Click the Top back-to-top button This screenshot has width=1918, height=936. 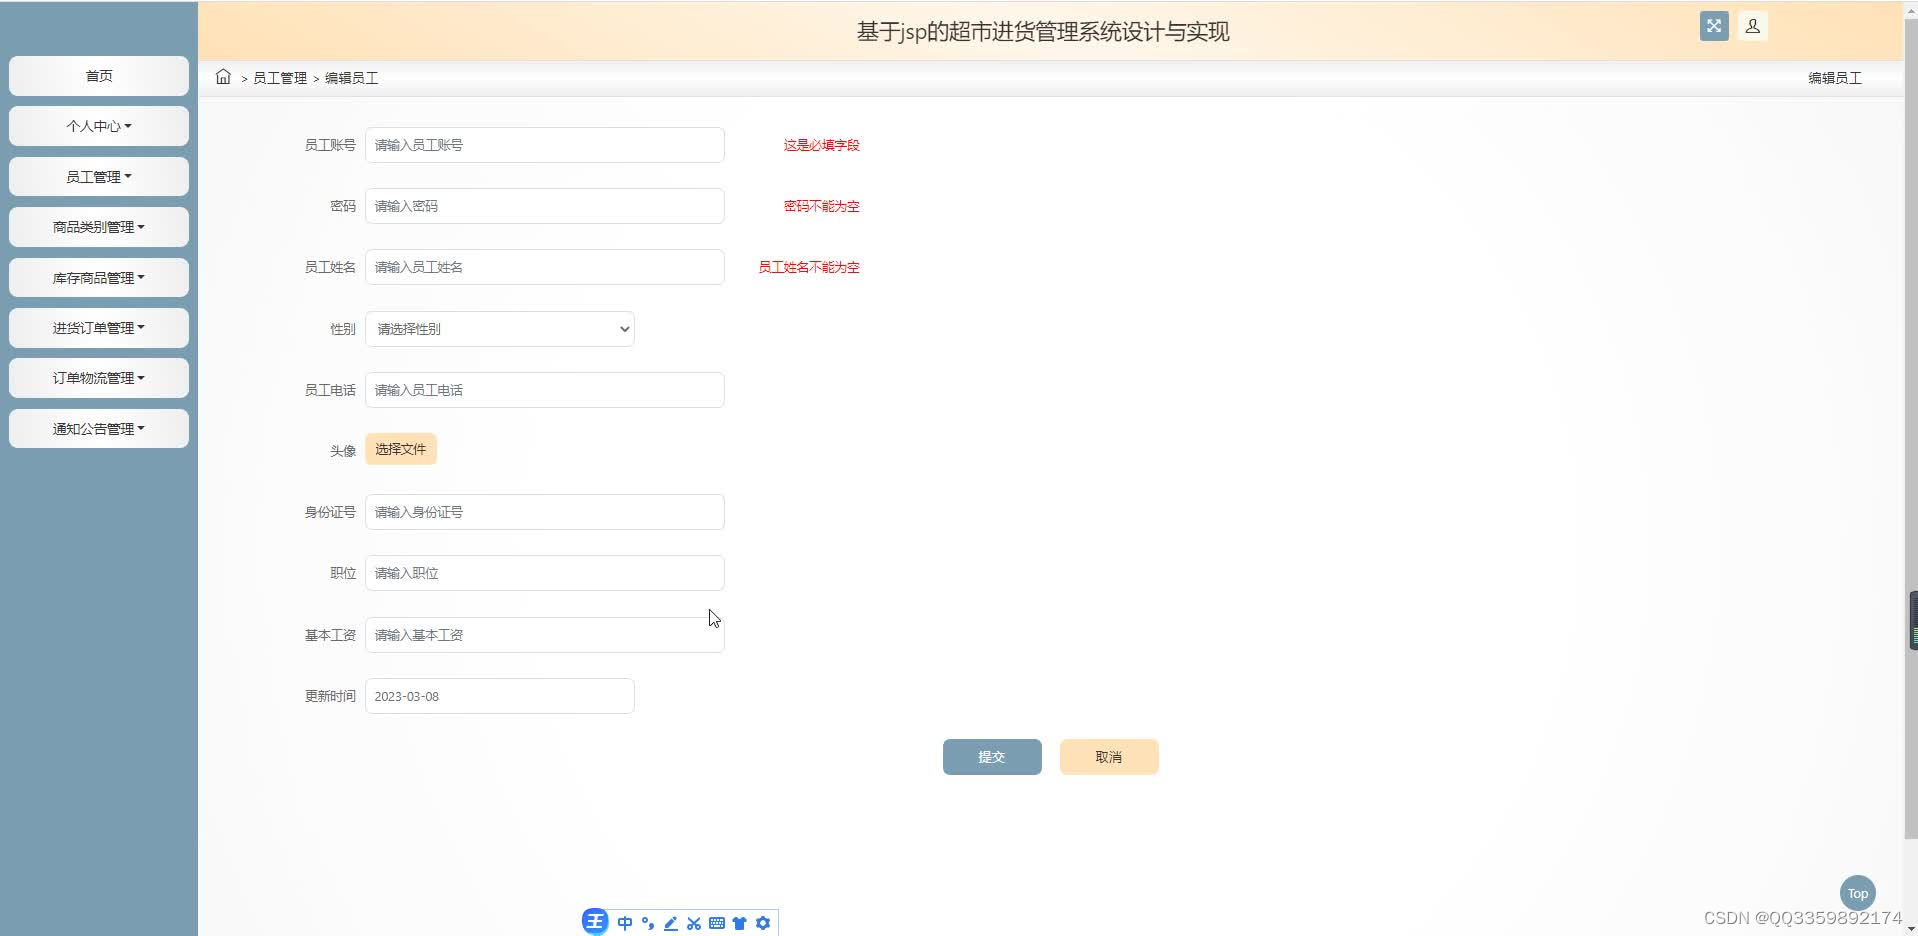point(1858,893)
